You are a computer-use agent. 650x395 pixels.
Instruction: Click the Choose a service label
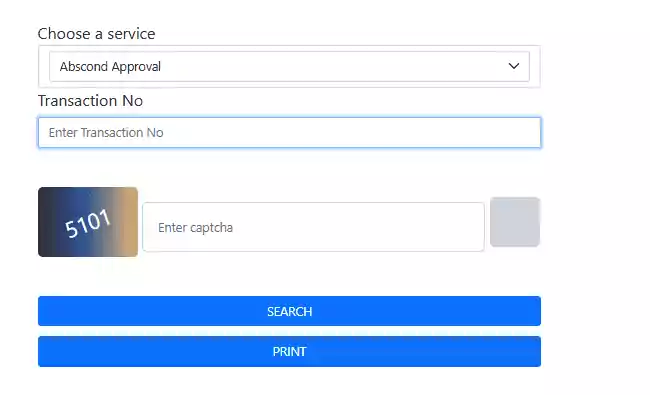tap(96, 34)
